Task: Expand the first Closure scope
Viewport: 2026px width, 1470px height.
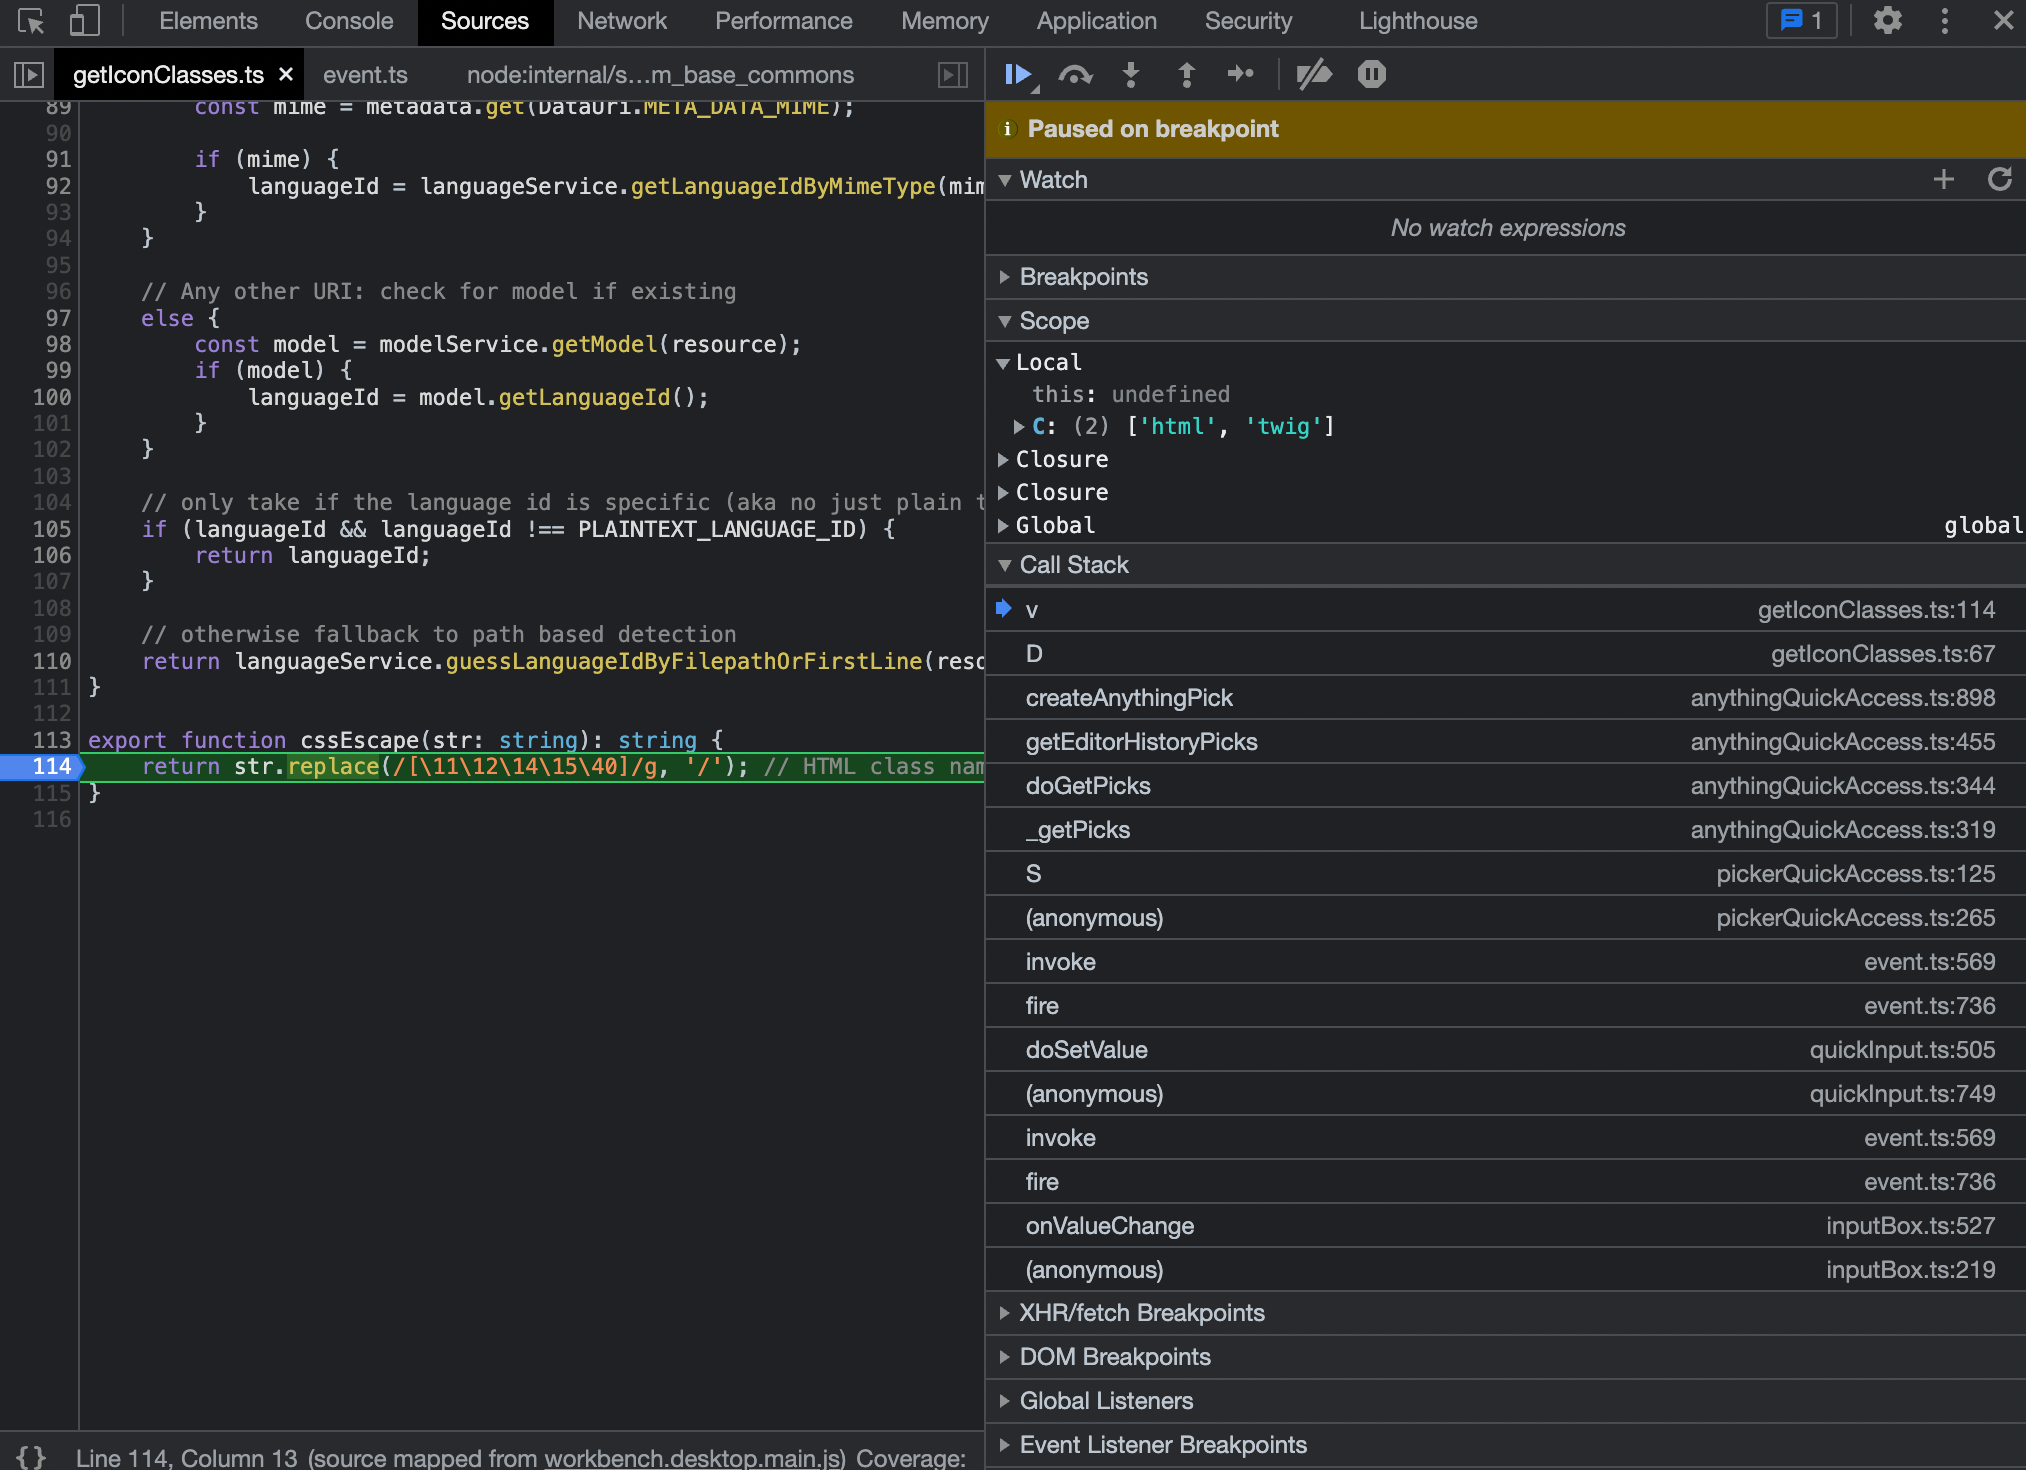Action: coord(1005,459)
